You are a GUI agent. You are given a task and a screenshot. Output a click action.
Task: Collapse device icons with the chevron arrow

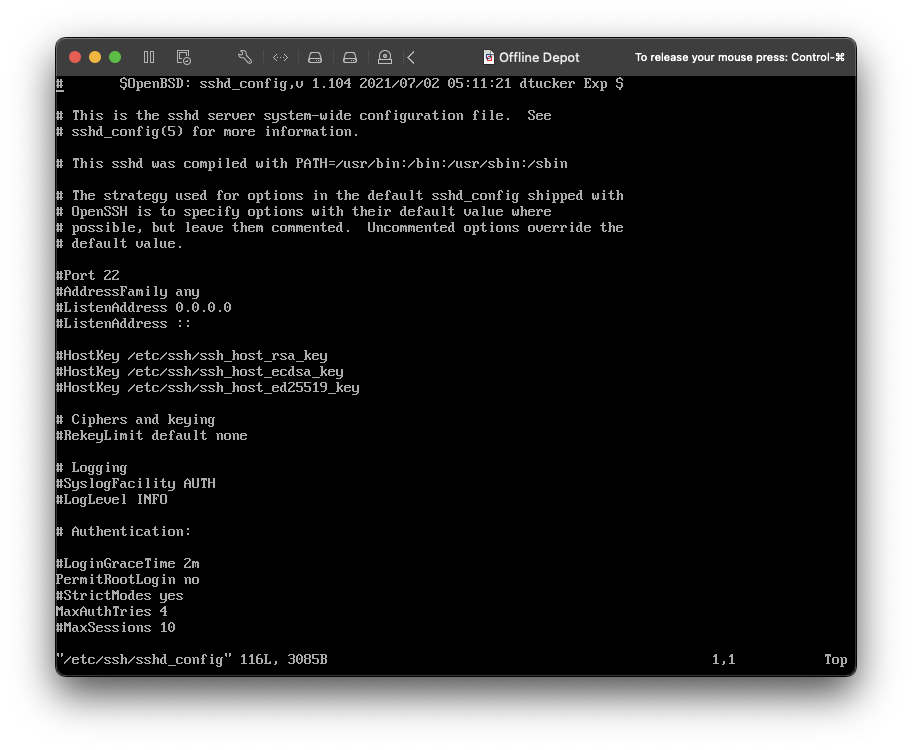(x=411, y=57)
